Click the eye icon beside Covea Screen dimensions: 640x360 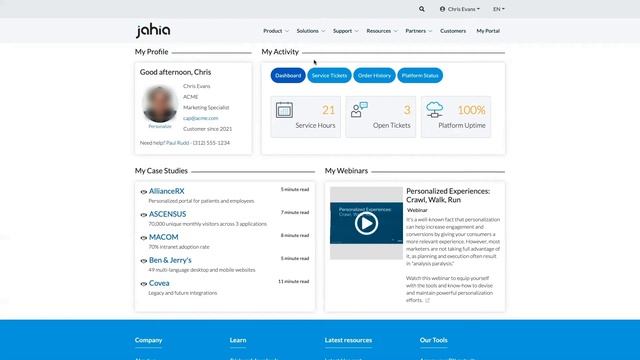[144, 284]
